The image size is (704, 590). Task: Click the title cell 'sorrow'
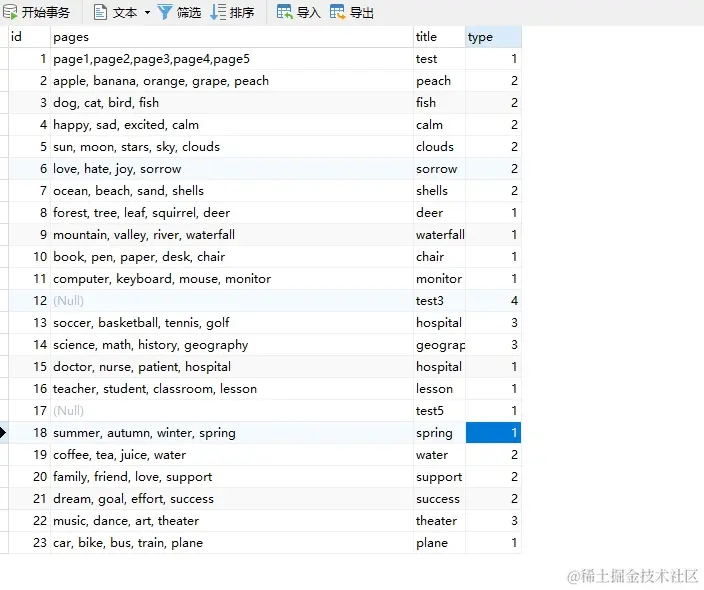(x=440, y=169)
